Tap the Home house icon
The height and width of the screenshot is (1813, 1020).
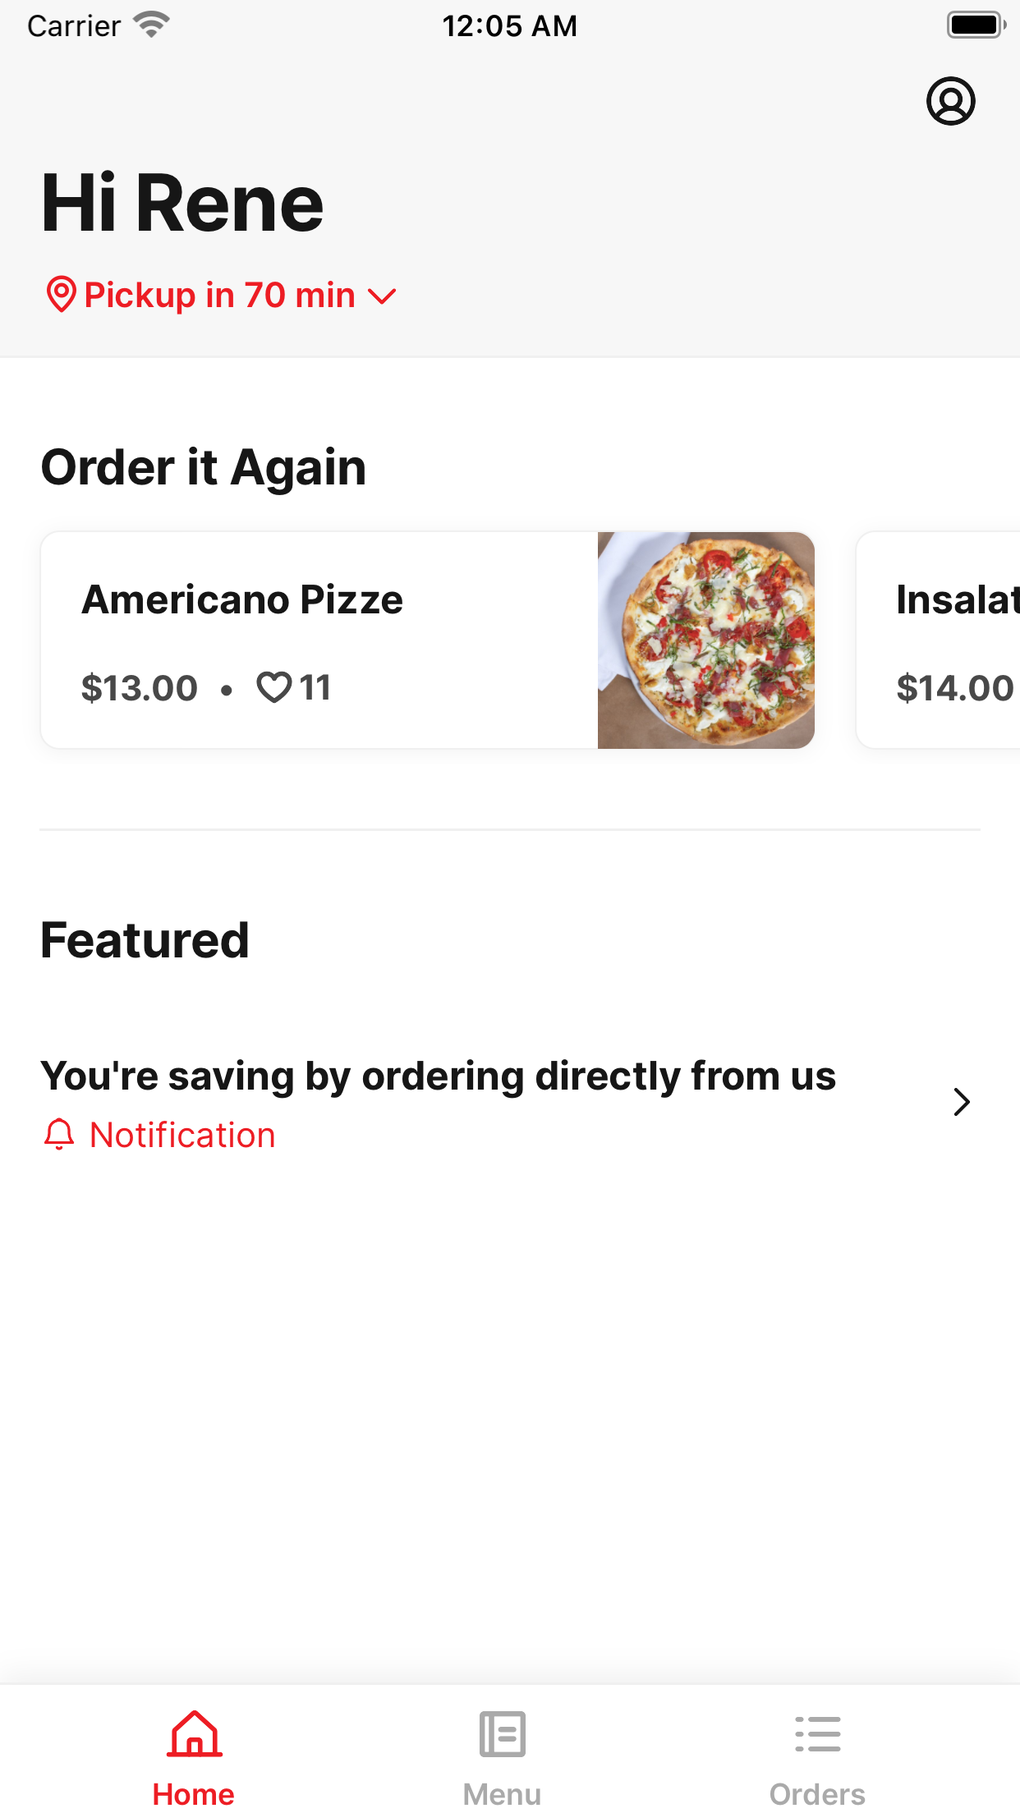click(x=194, y=1734)
